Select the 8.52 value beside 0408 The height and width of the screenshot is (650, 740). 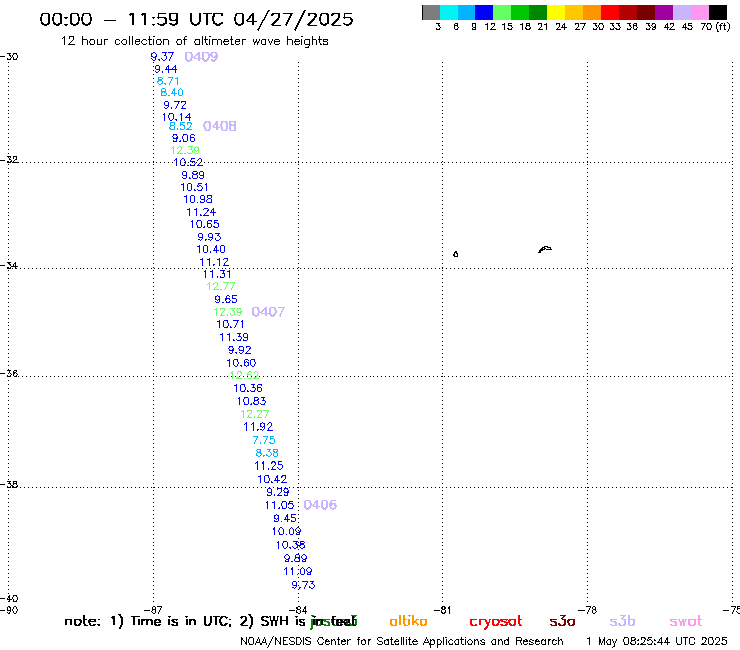point(181,126)
